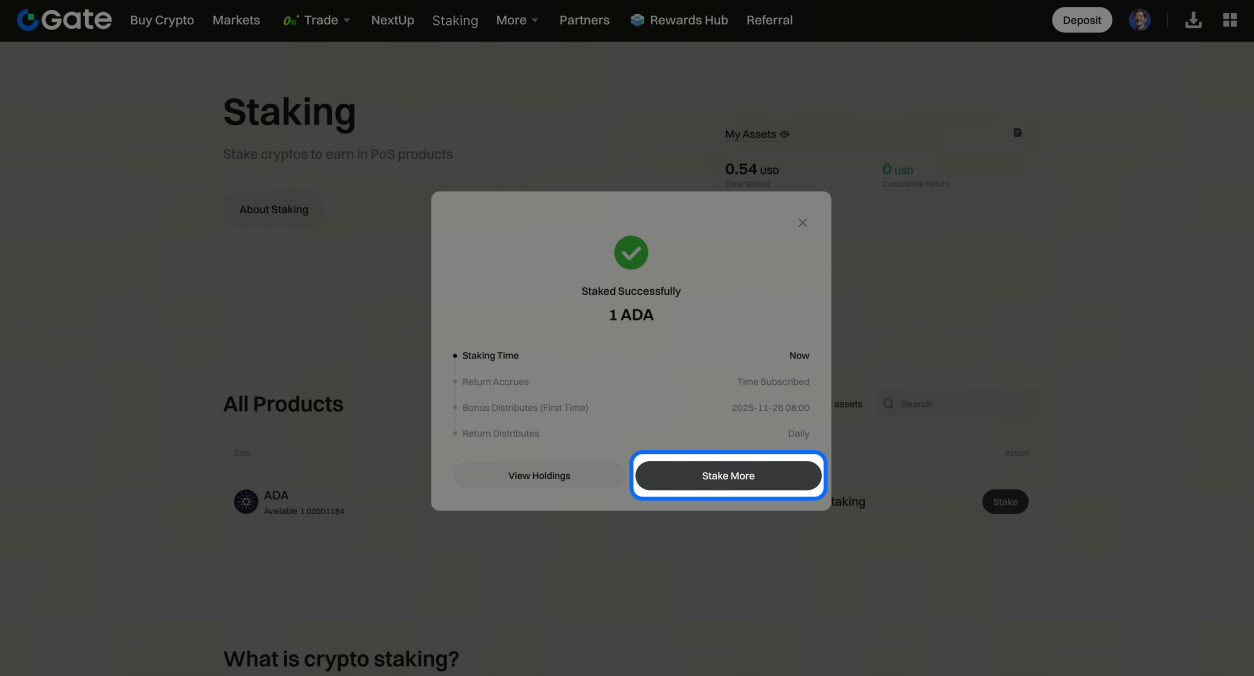Click the download app icon
The image size is (1254, 676).
coord(1193,20)
